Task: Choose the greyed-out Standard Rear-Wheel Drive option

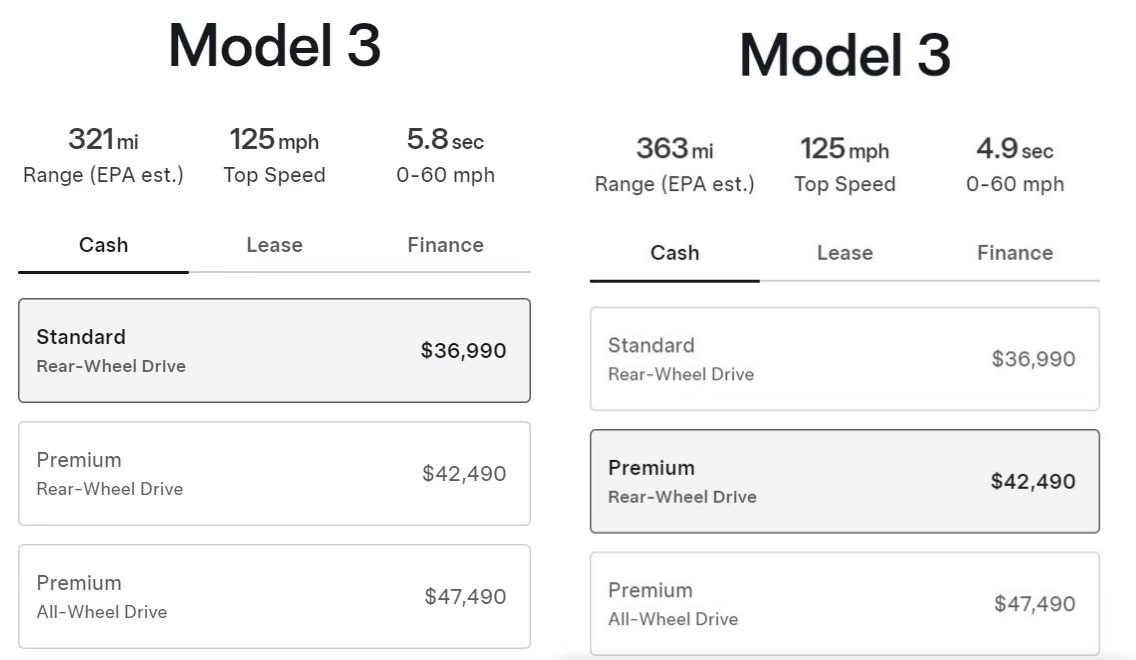Action: (844, 359)
